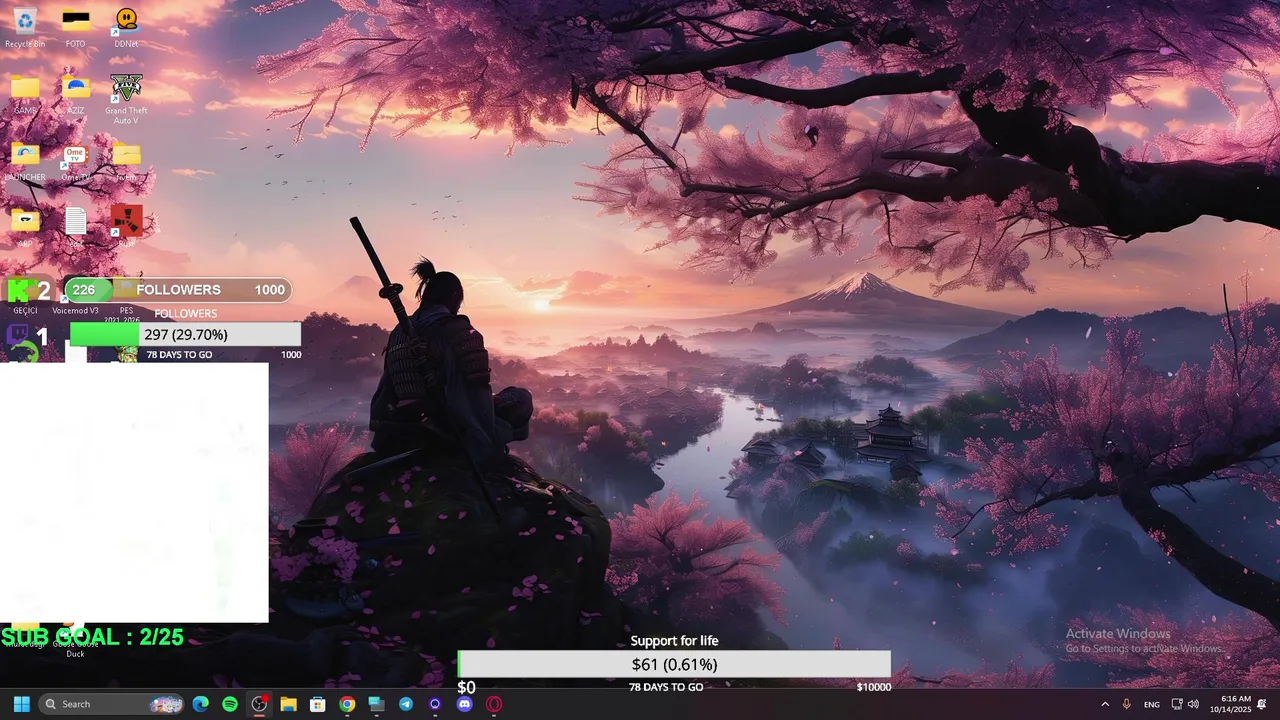Image resolution: width=1280 pixels, height=720 pixels.
Task: Click the $61 (0.61%) support bar
Action: (674, 664)
